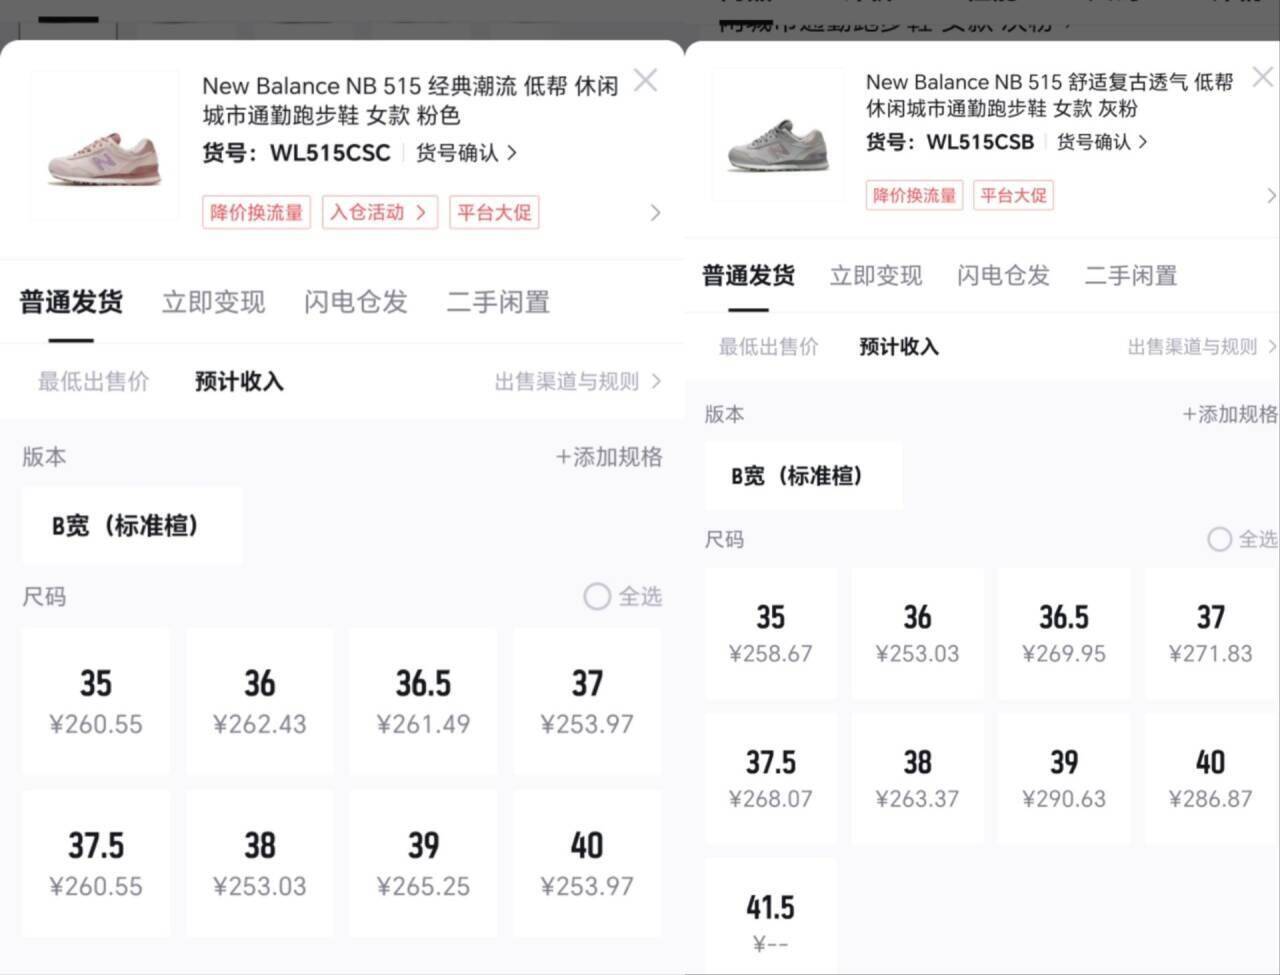Select size 40 priced ¥286.87
Viewport: 1280px width, 975px height.
point(1211,779)
